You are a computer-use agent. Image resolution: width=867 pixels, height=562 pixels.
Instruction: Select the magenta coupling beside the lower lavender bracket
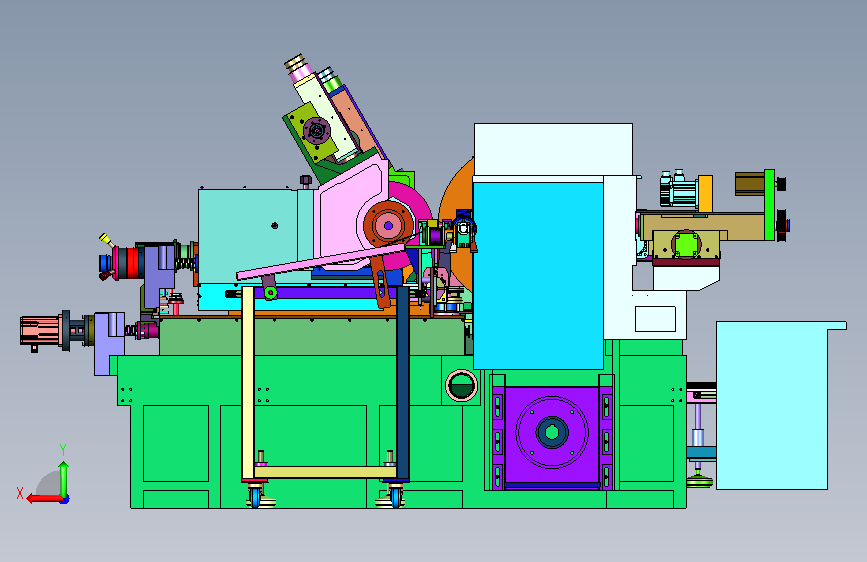pyautogui.click(x=148, y=330)
